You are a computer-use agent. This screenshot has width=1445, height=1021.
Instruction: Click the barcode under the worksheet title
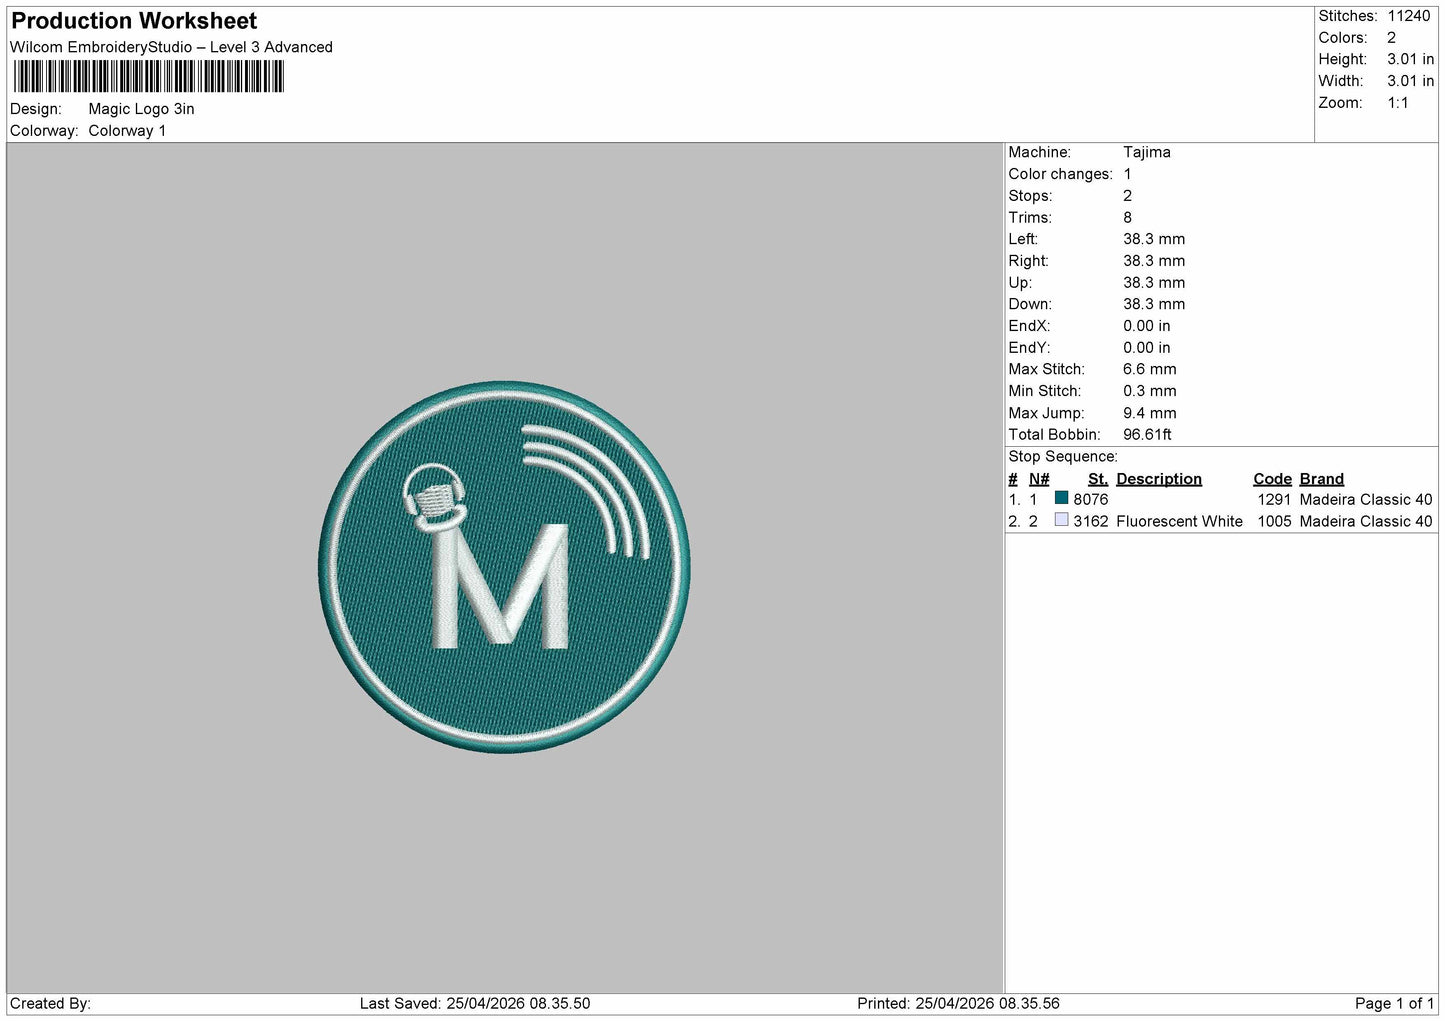click(x=149, y=77)
